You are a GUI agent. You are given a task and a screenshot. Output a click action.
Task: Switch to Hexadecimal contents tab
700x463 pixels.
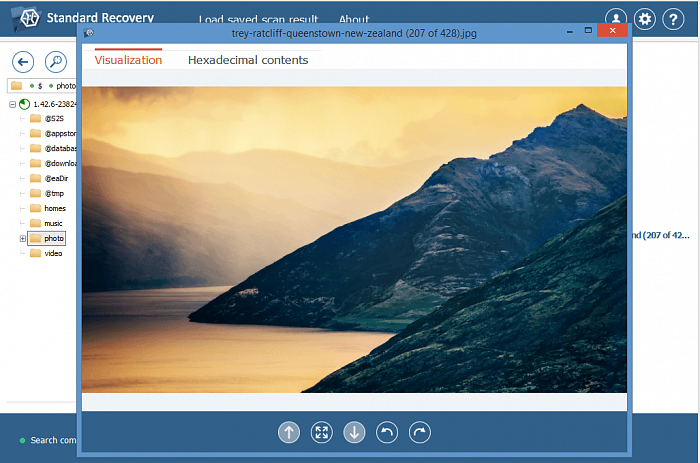point(248,60)
